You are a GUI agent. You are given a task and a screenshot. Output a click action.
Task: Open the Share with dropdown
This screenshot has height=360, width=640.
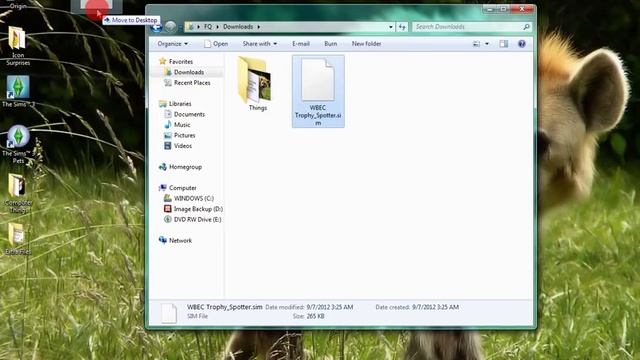click(x=260, y=44)
